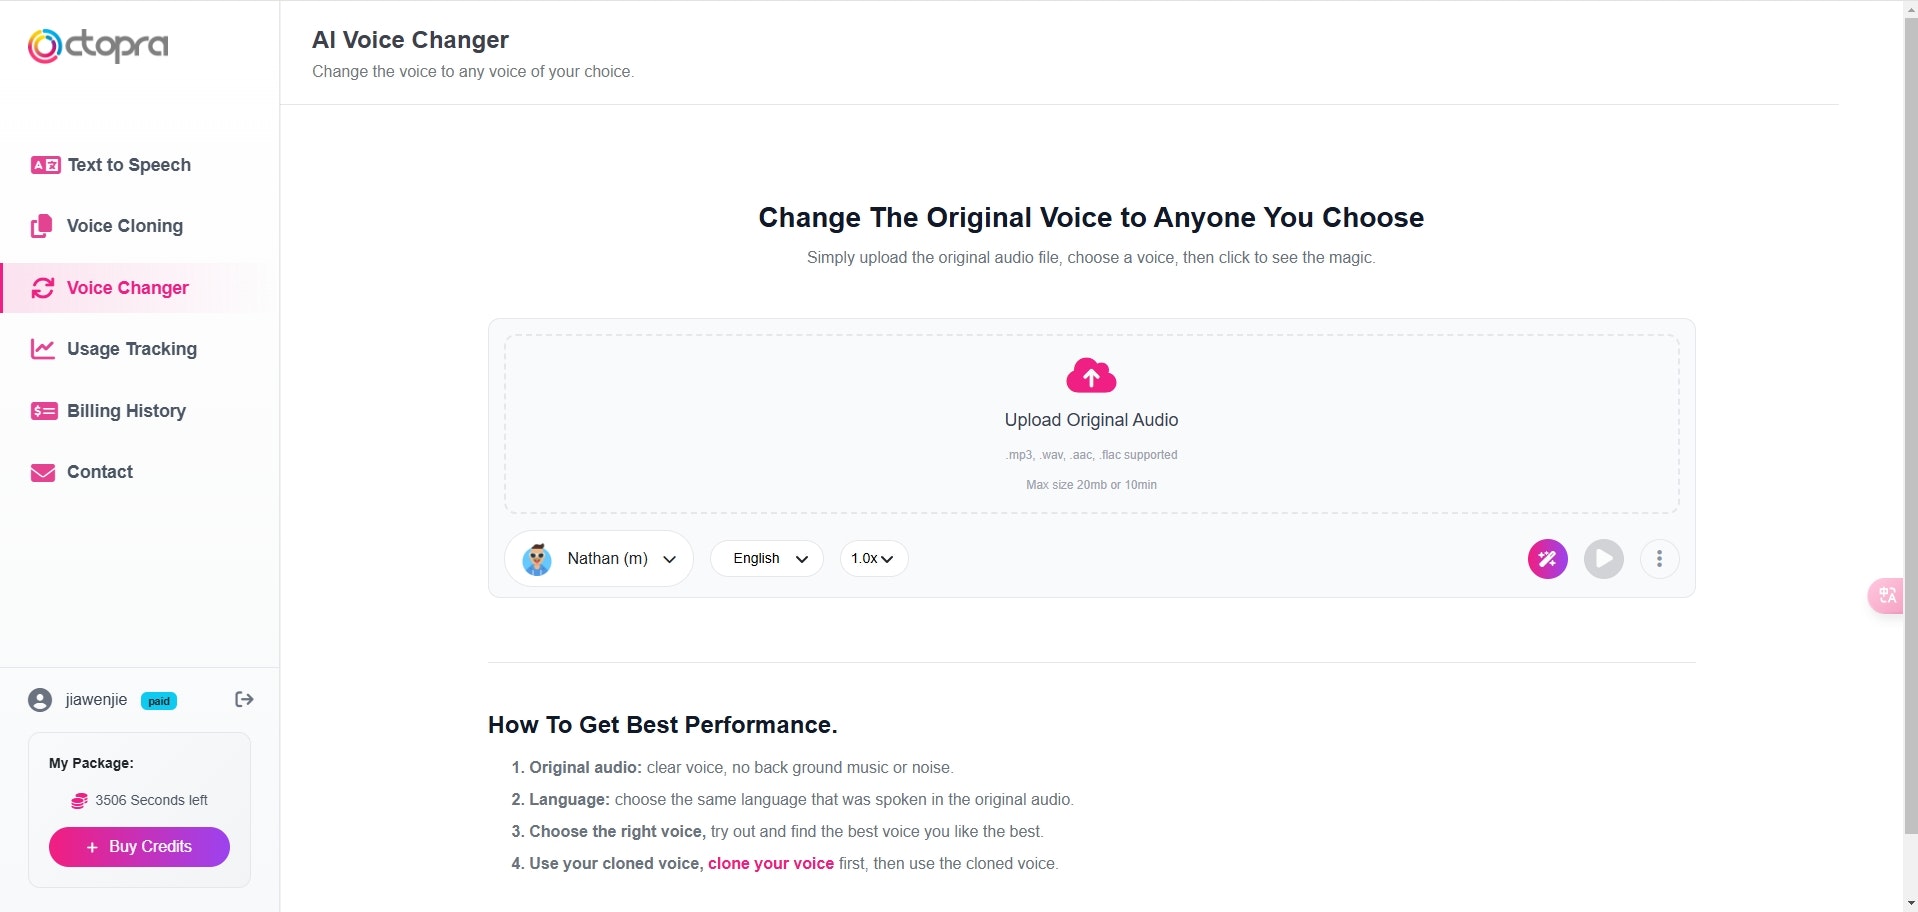
Task: Open the English language dropdown
Action: point(768,559)
